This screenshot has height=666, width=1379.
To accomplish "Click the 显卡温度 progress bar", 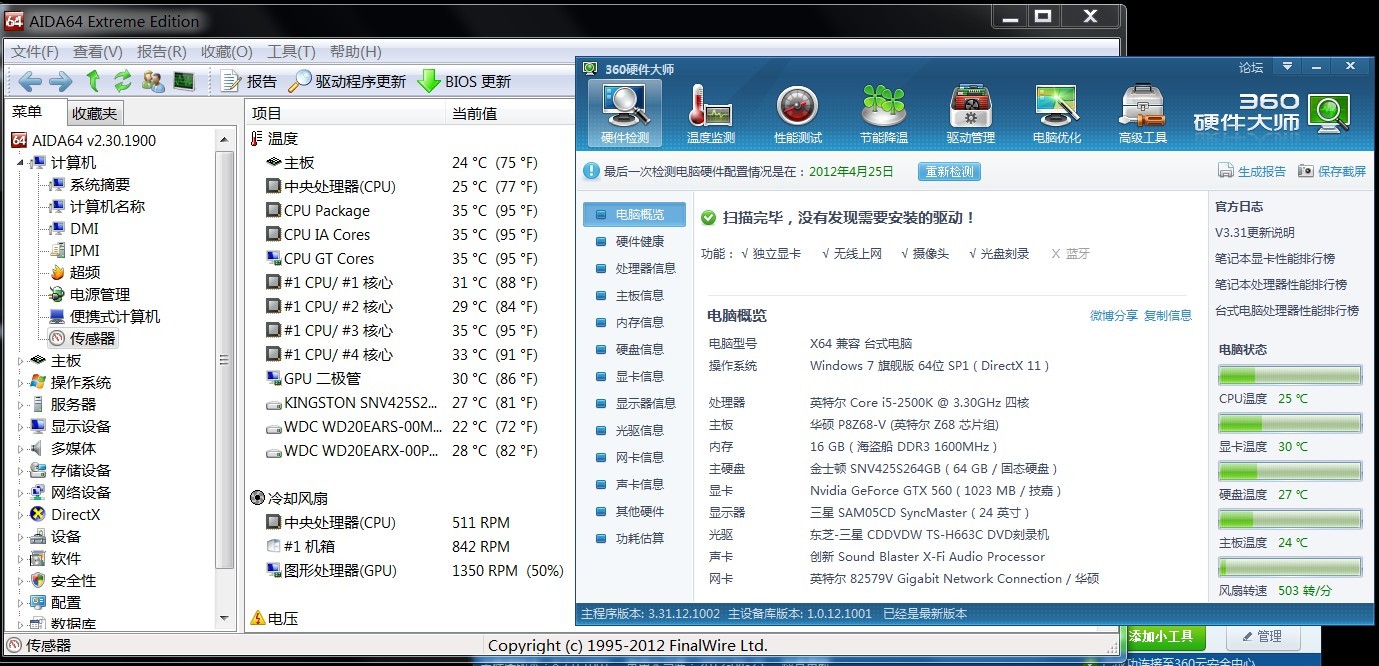I will pos(1289,424).
